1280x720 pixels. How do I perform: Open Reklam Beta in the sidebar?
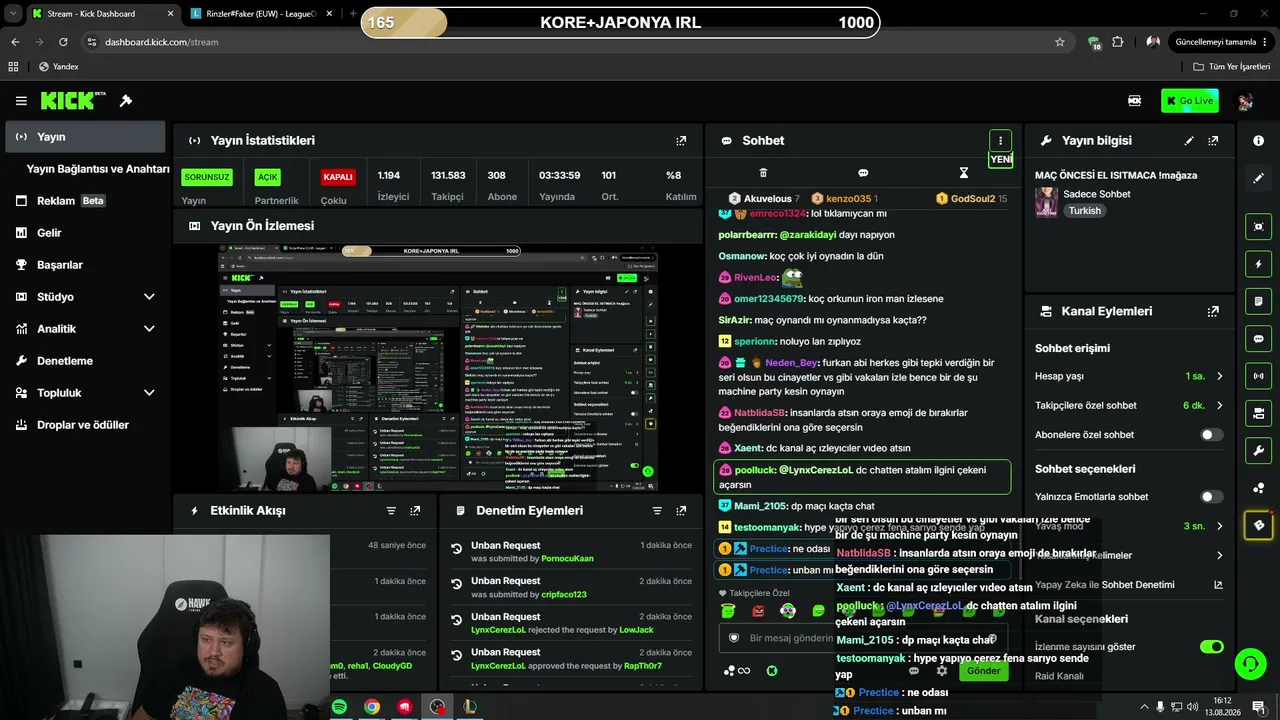(x=85, y=201)
